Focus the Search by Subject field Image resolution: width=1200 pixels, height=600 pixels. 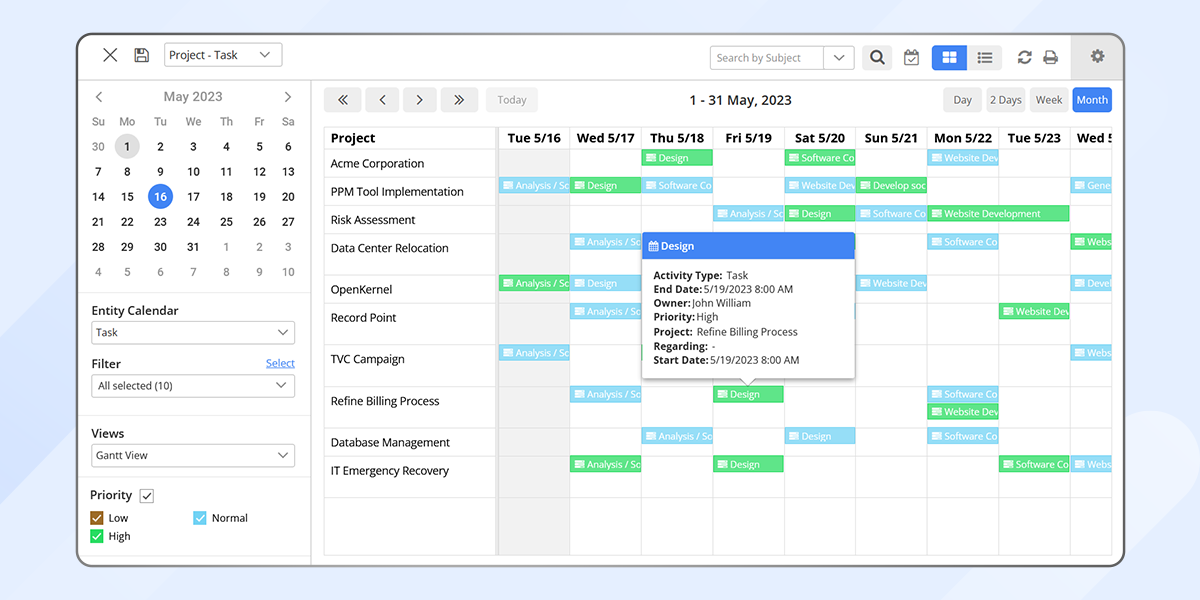[767, 58]
